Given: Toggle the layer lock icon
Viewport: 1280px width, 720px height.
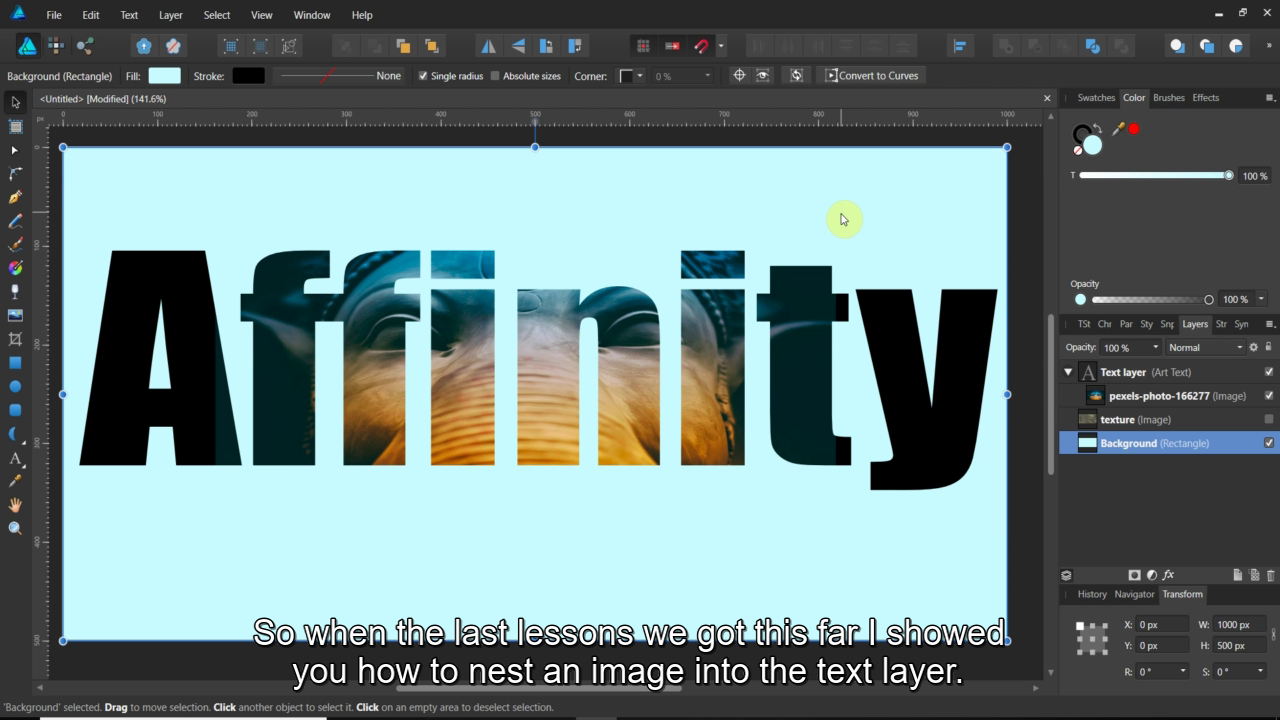Looking at the screenshot, I should point(1269,347).
